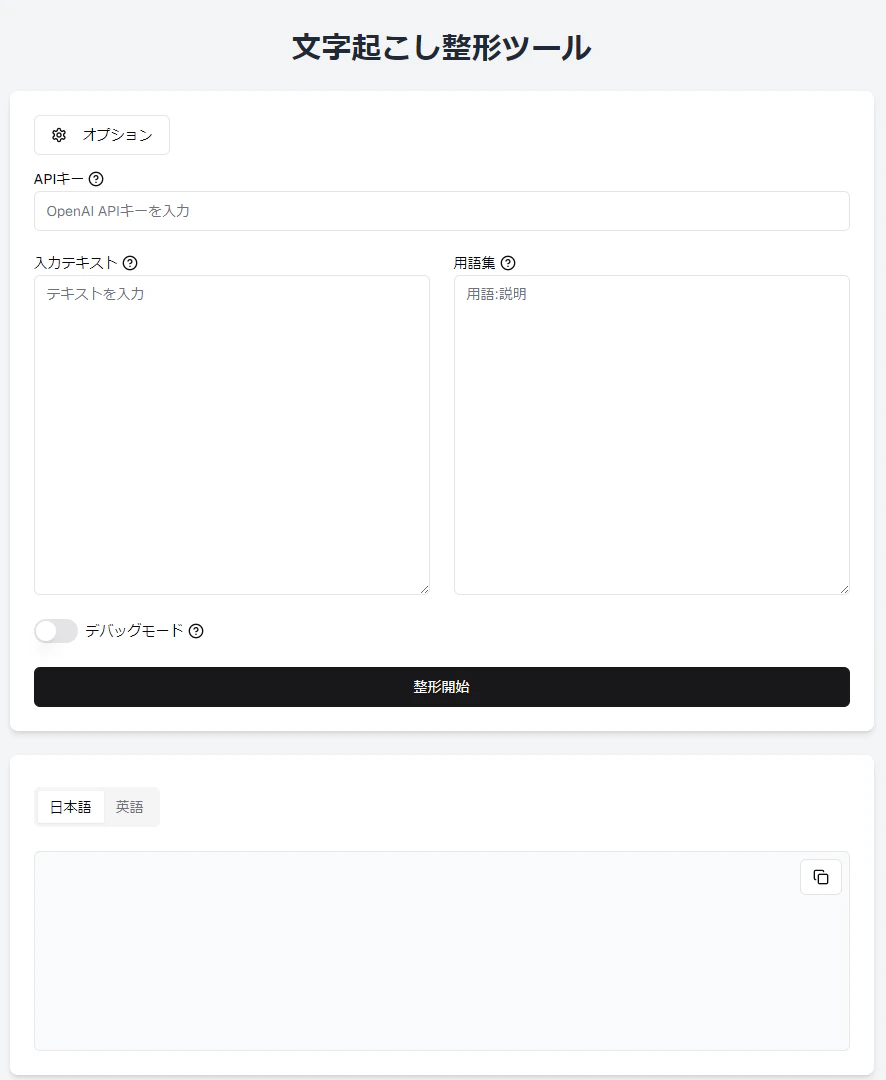Click the help icon beside 用語集
The image size is (886, 1080).
pyautogui.click(x=508, y=263)
